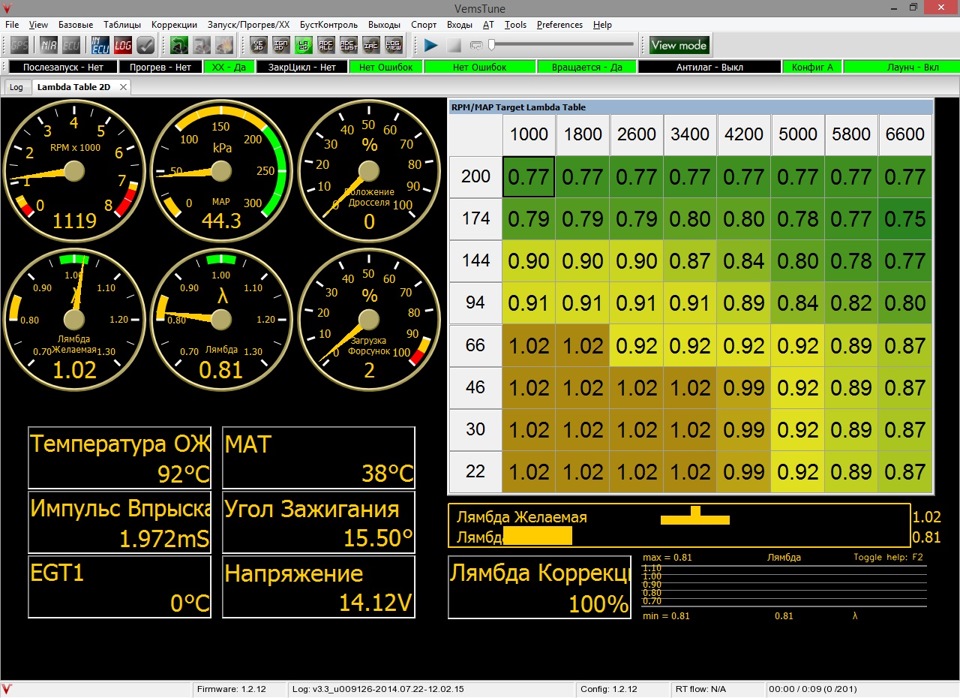Viewport: 960px width, 698px height.
Task: Click the green refresh arrows icon
Action: (x=179, y=45)
